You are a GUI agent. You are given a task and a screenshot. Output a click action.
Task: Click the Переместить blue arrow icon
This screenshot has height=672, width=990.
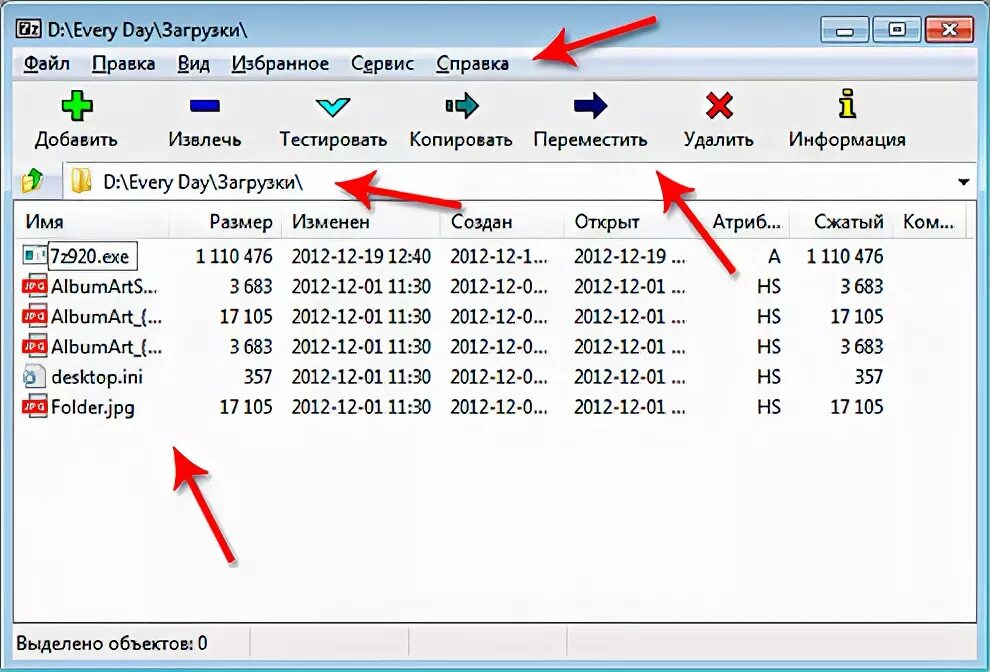[x=590, y=105]
